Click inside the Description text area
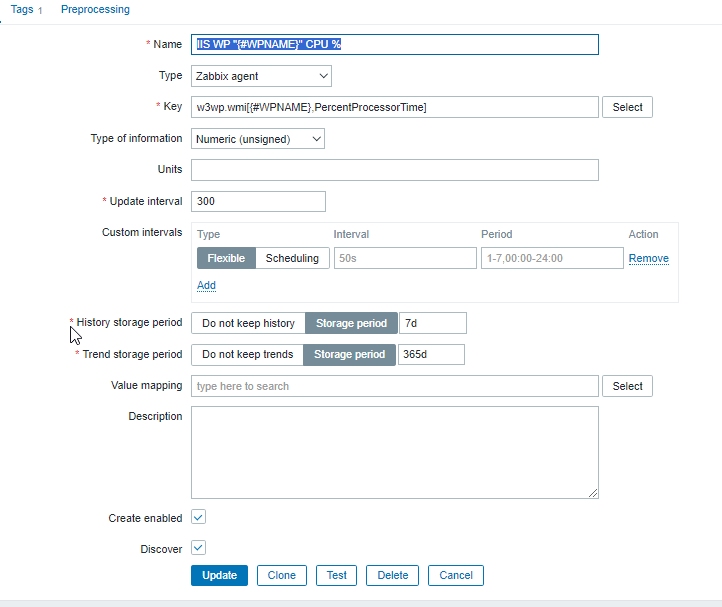Viewport: 722px width, 607px height. (395, 452)
